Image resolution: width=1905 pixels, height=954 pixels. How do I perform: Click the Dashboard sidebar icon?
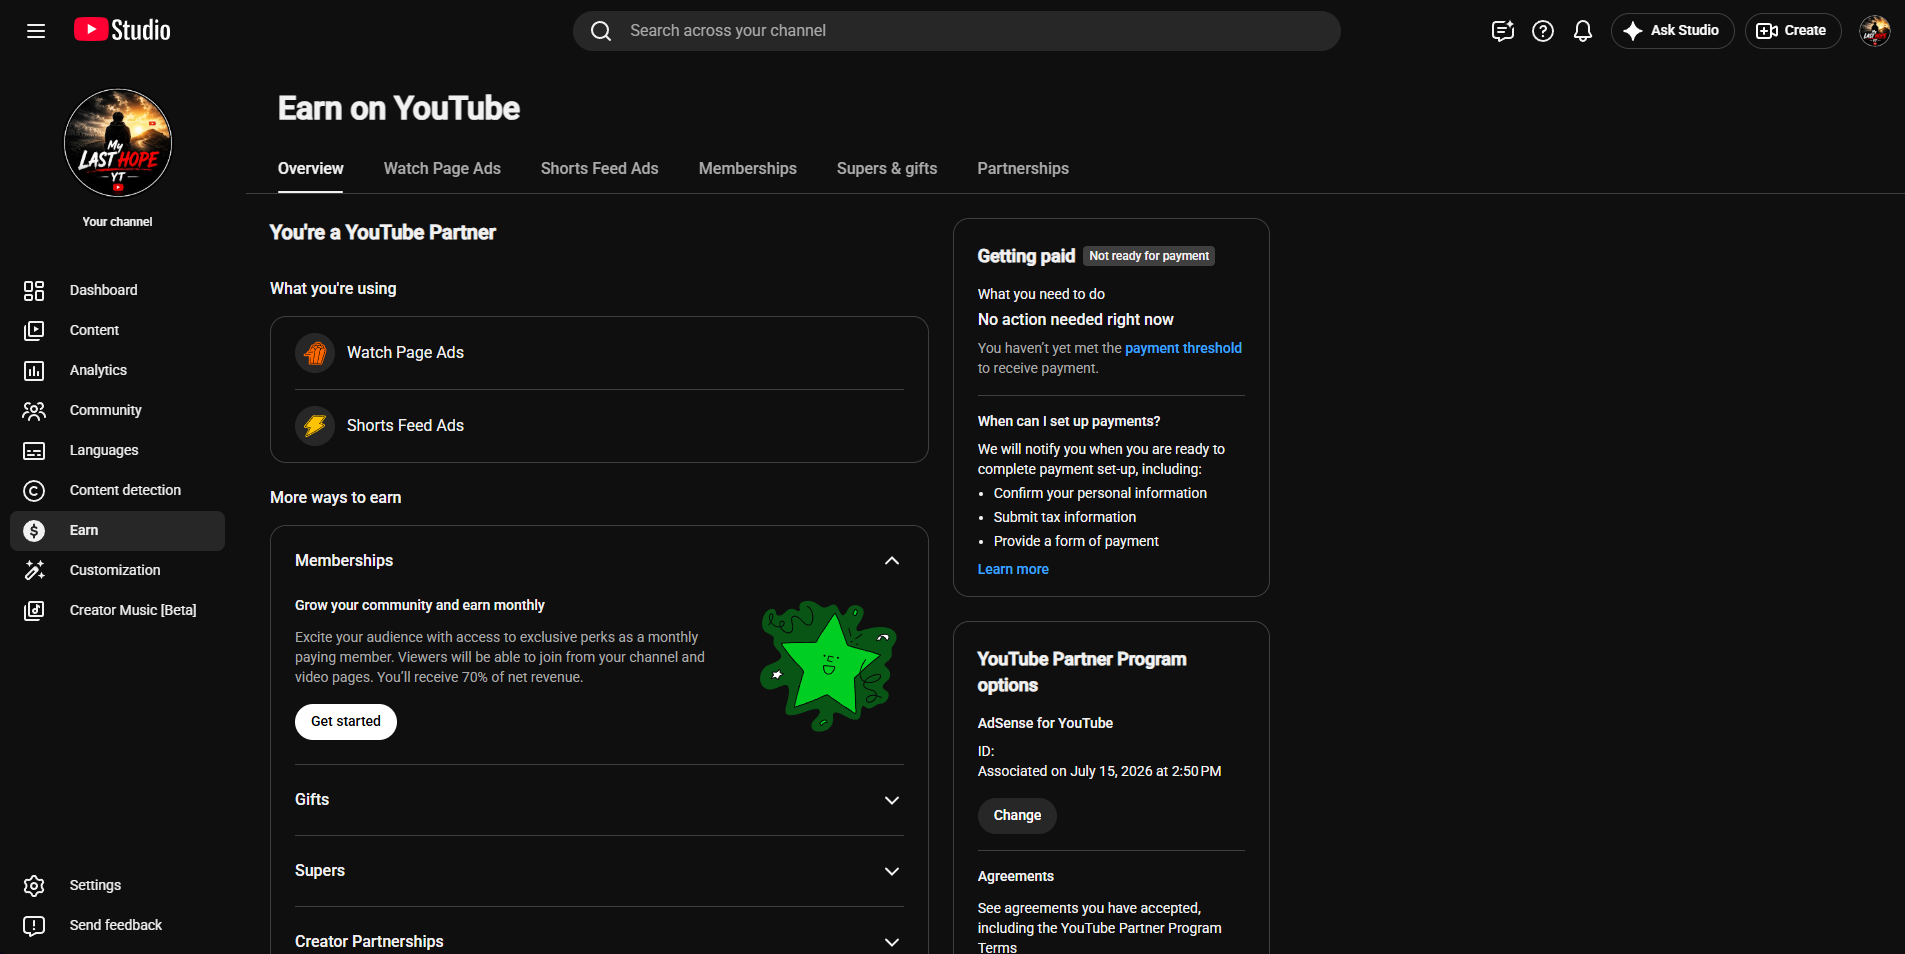click(x=34, y=290)
